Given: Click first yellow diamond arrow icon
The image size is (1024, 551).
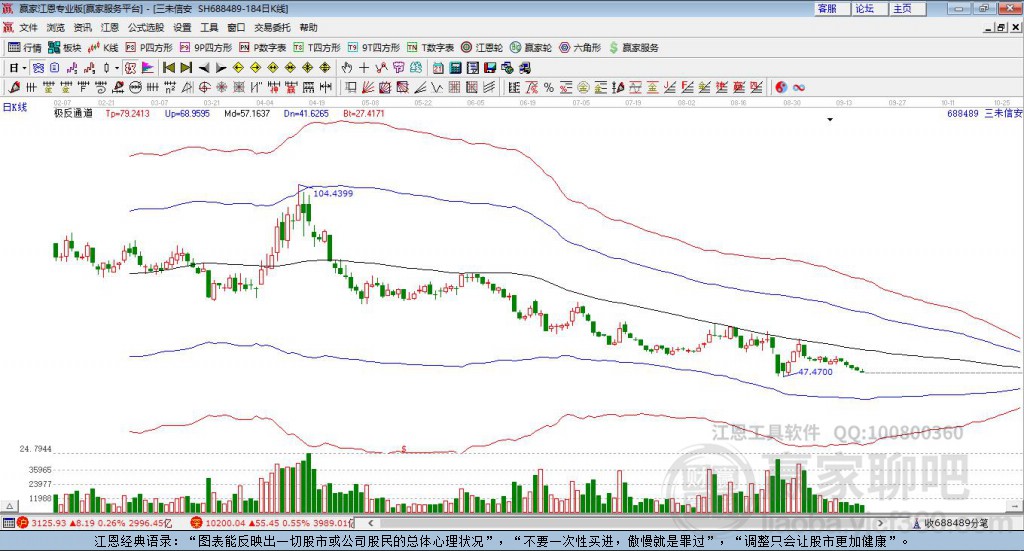Looking at the screenshot, I should 238,68.
